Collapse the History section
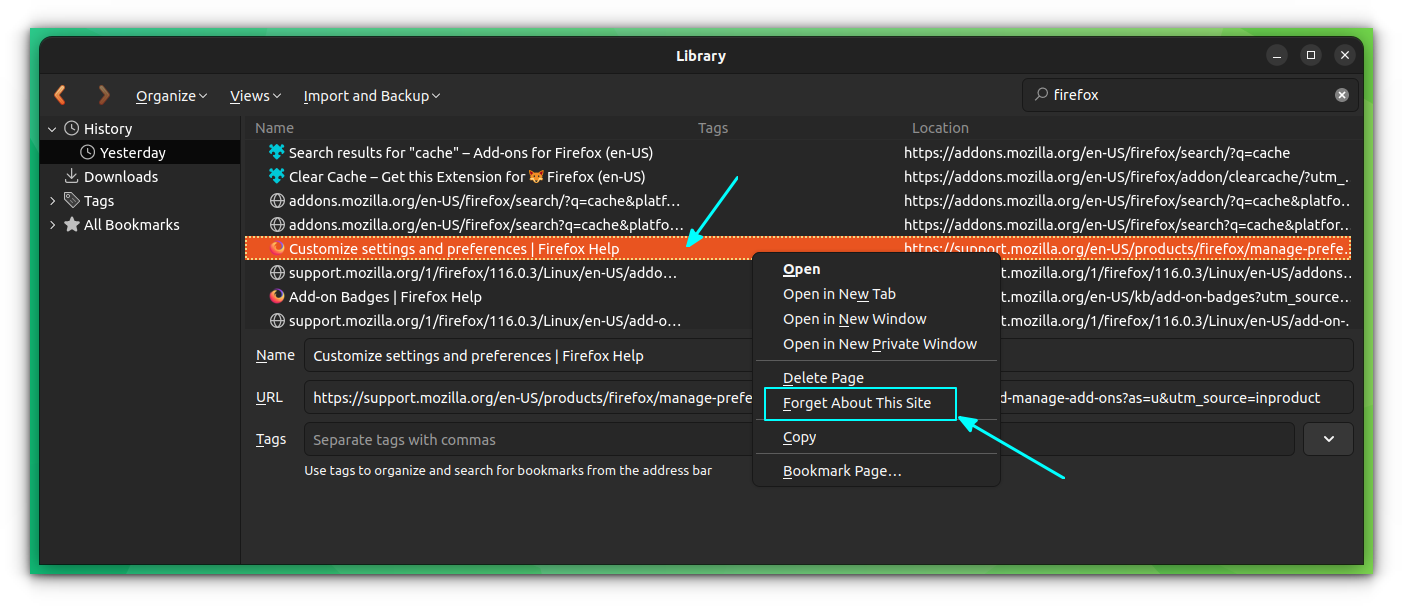Screen dimensions: 1403x606 51,128
